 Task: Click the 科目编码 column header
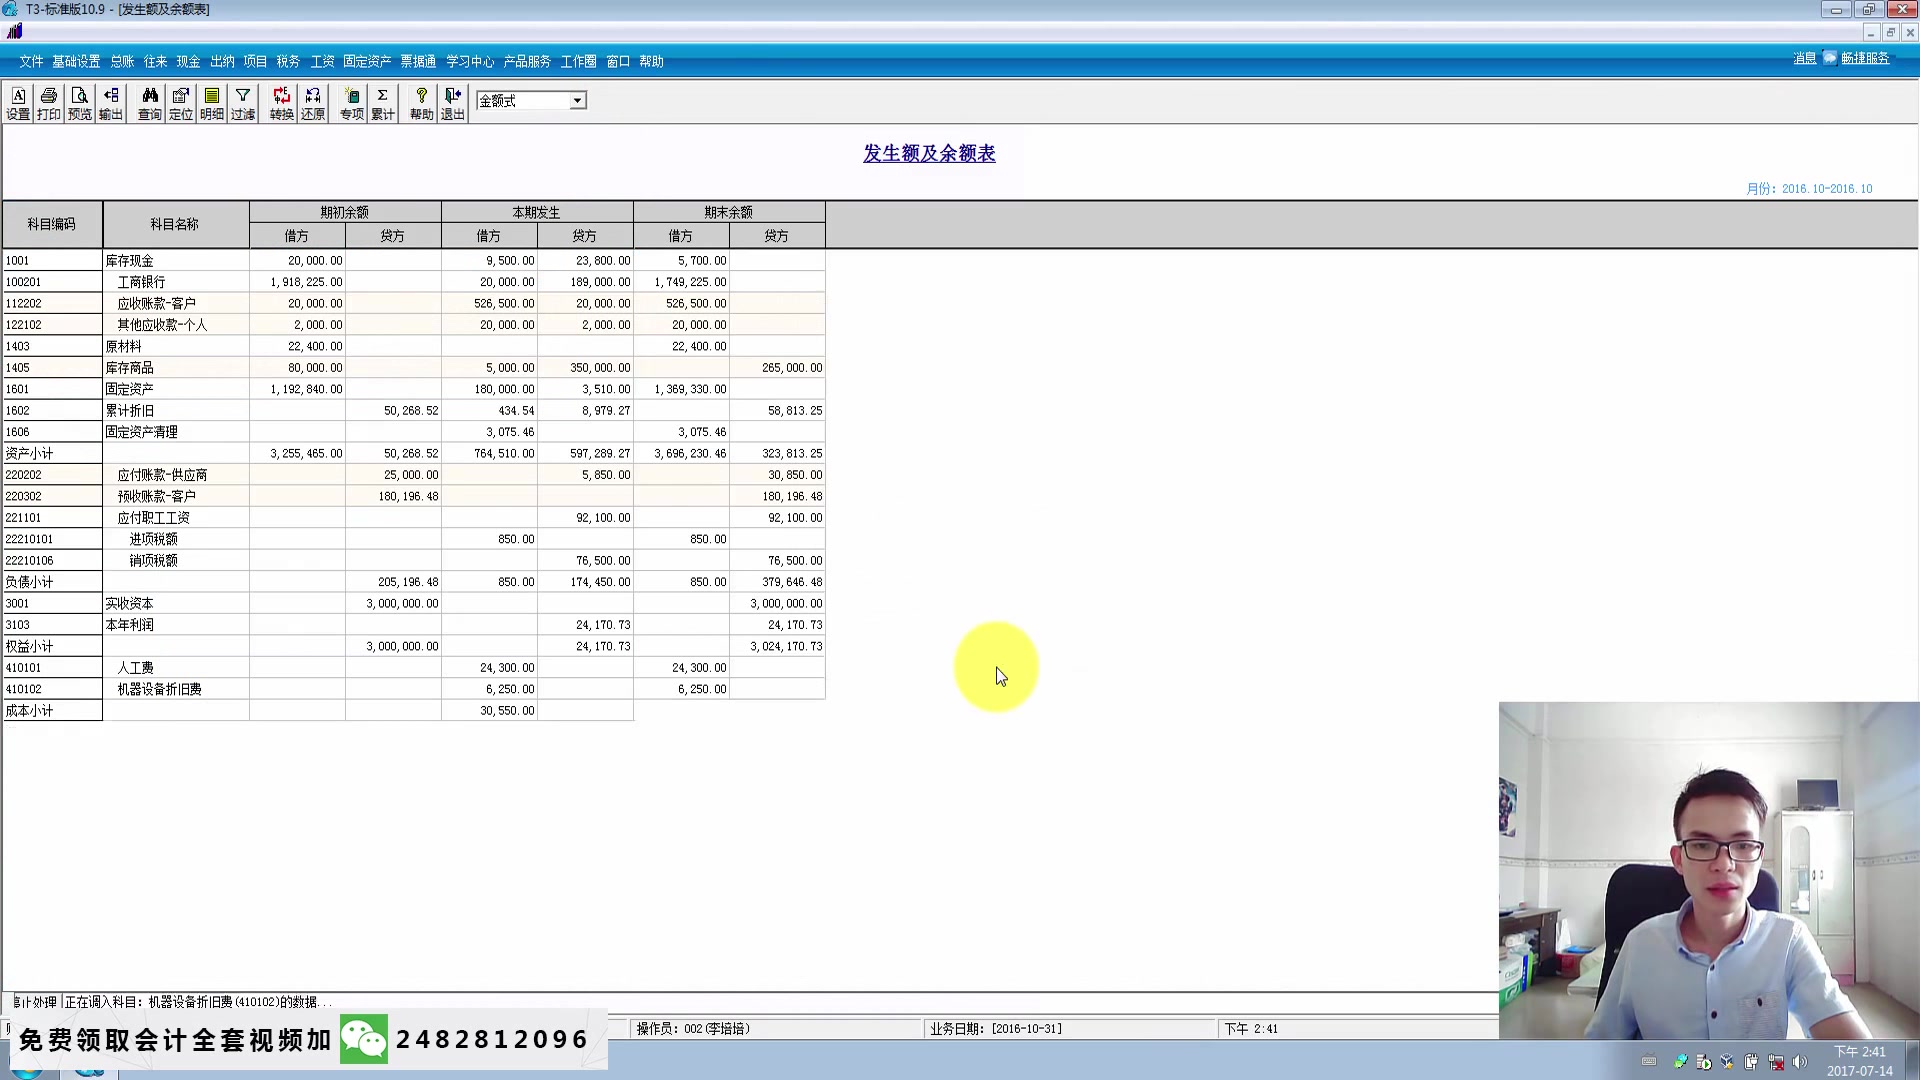52,224
